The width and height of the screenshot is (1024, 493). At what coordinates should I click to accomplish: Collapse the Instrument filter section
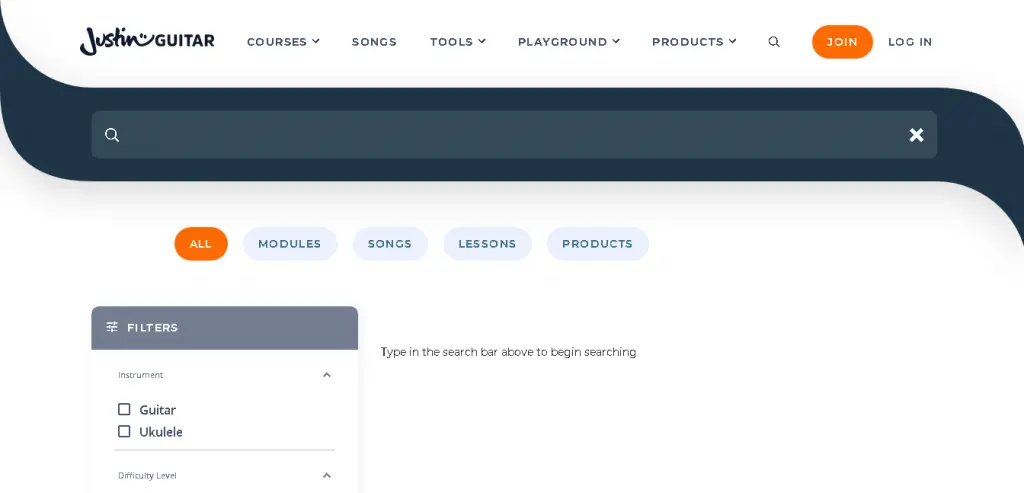tap(326, 375)
